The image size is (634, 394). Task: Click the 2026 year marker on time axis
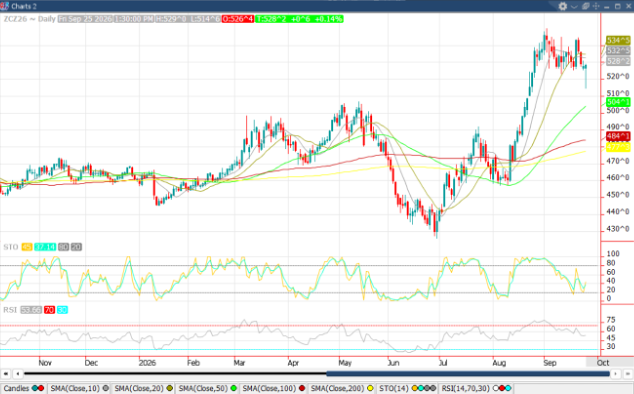pos(147,362)
